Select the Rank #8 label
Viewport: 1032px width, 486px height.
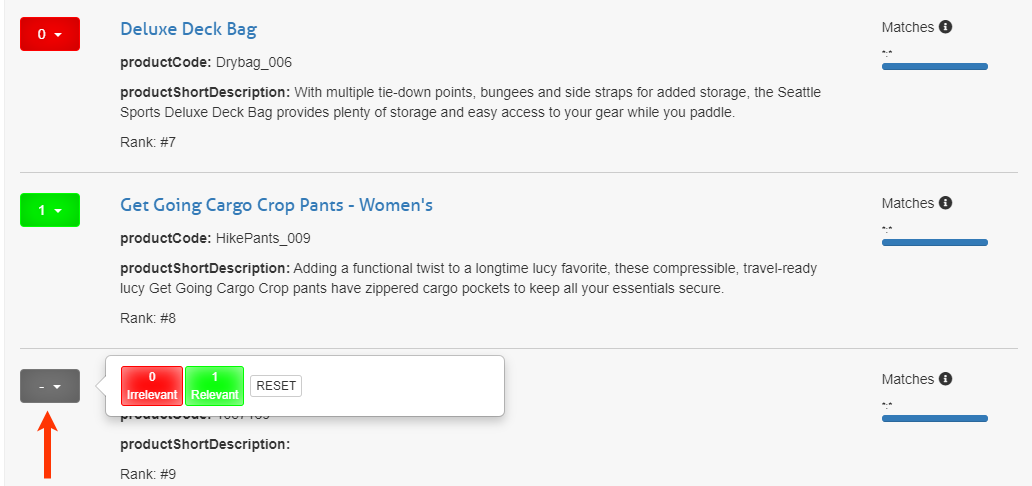(148, 318)
